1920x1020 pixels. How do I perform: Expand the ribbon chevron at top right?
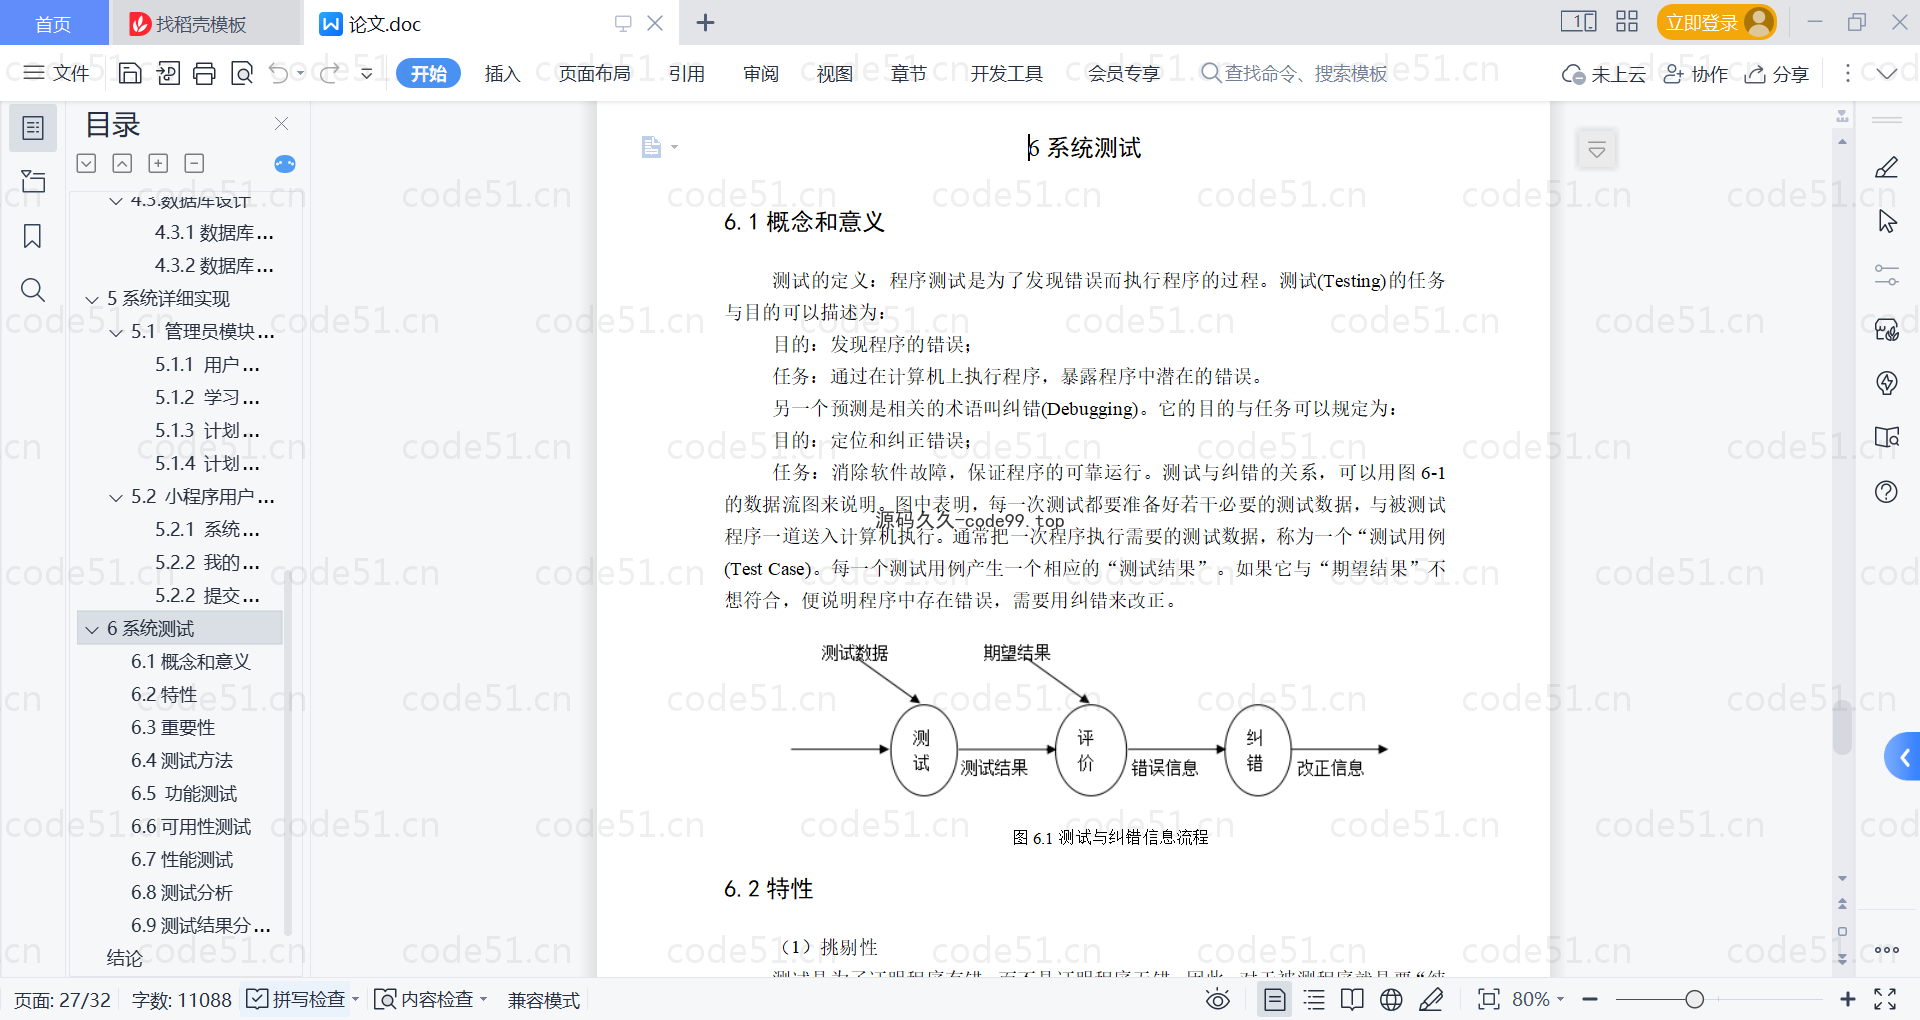click(1887, 73)
